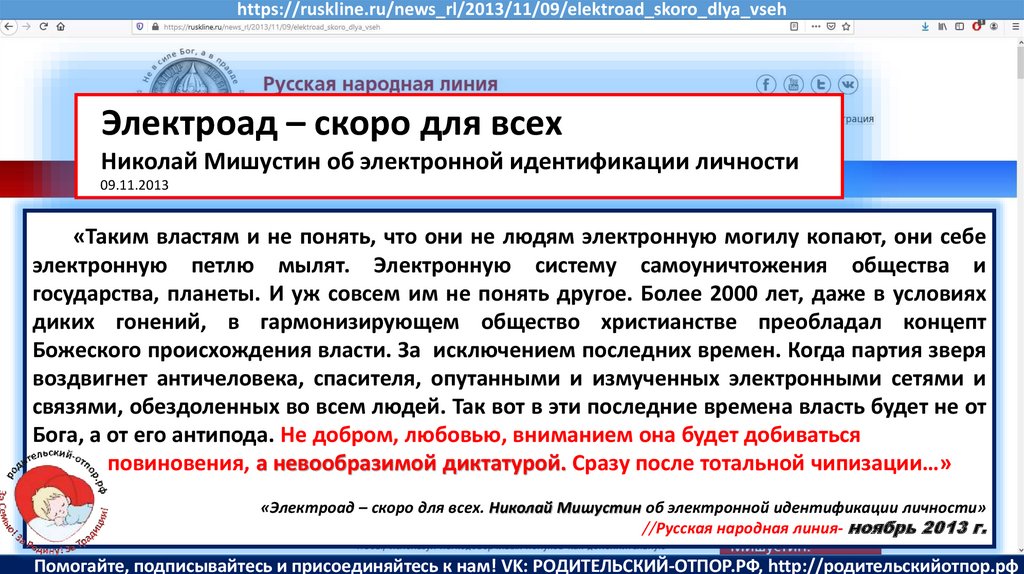This screenshot has height=574, width=1024.
Task: Open the red Opera-style extension icon
Action: coord(977,26)
